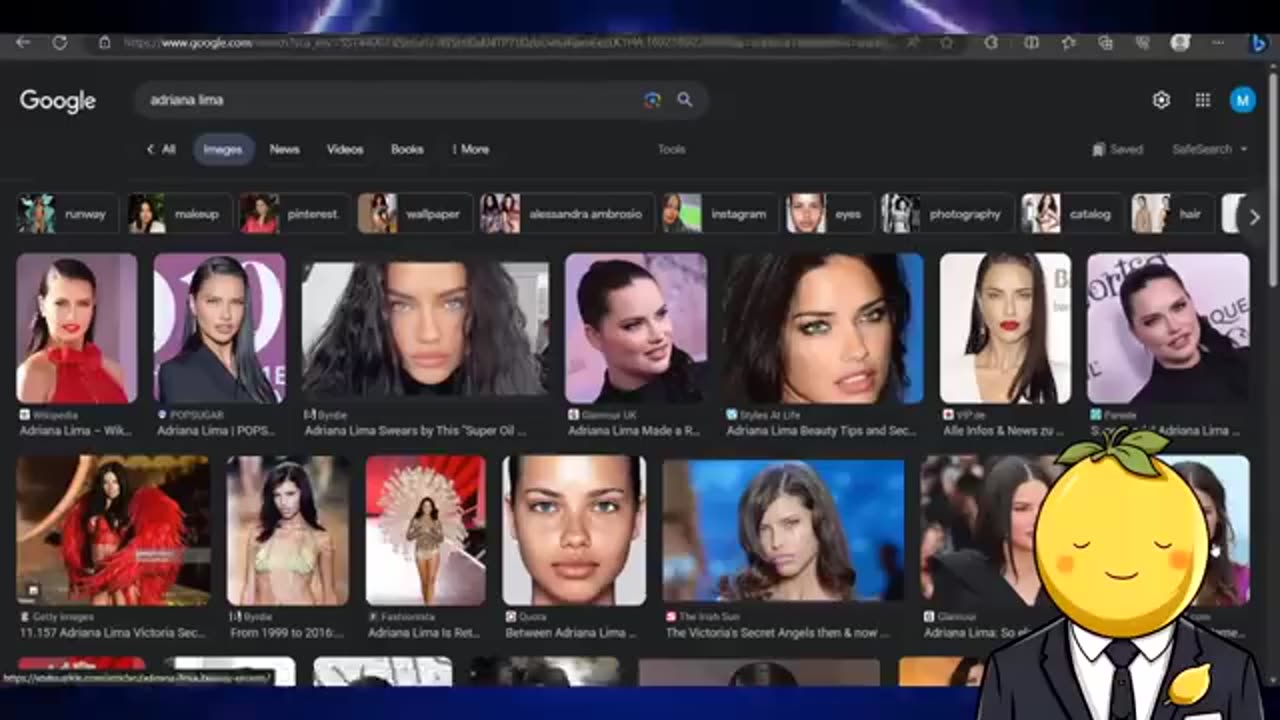The image size is (1280, 720).
Task: Open The Irish Sun image thumbnail
Action: (783, 530)
